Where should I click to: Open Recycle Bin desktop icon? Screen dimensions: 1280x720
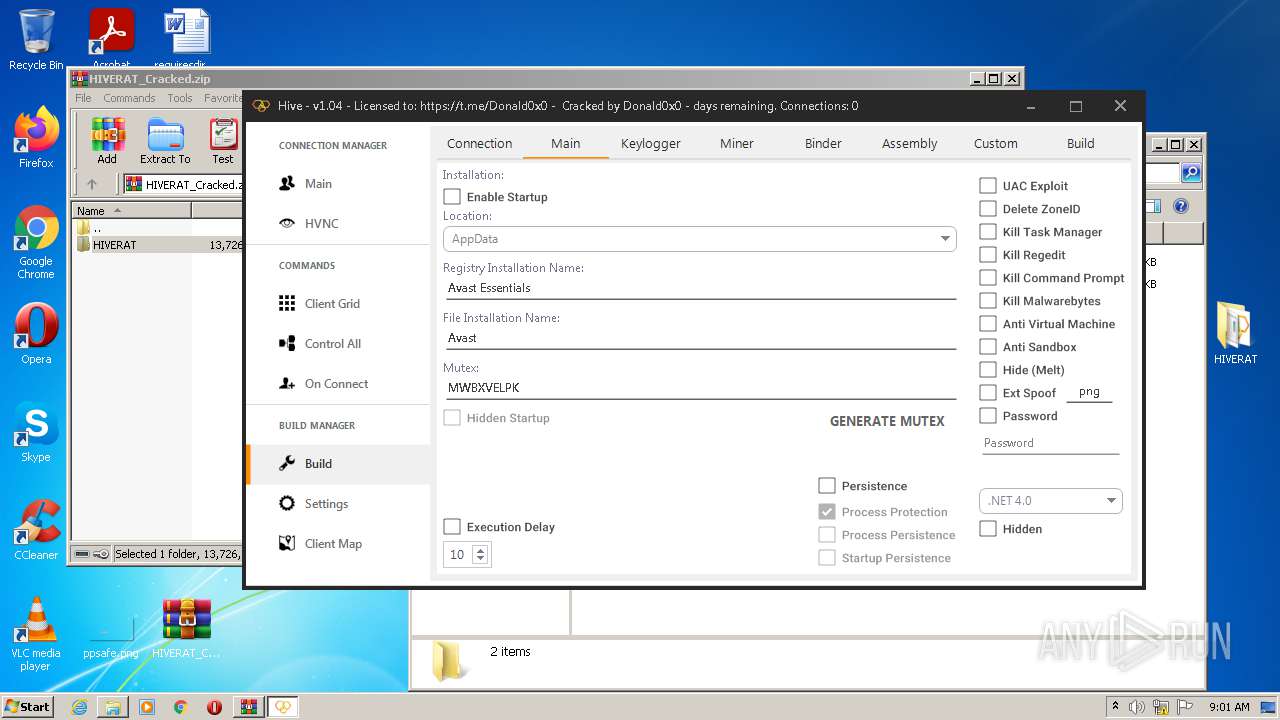(x=36, y=40)
